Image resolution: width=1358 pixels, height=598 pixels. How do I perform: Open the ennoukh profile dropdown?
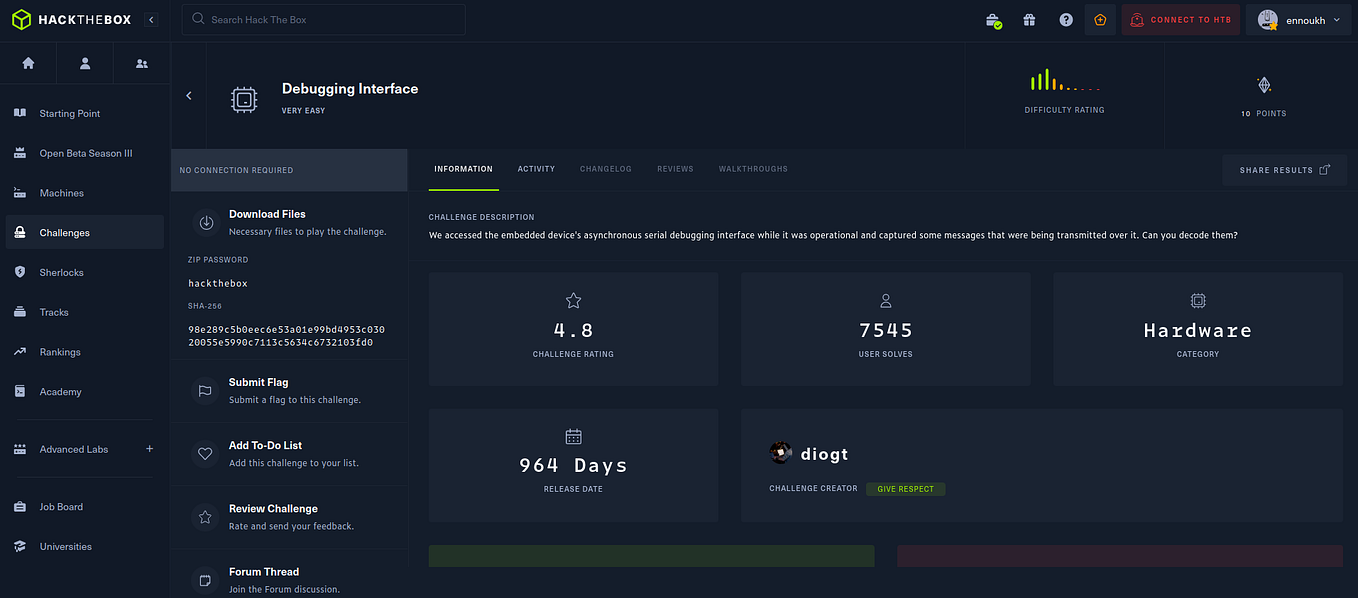[1297, 19]
